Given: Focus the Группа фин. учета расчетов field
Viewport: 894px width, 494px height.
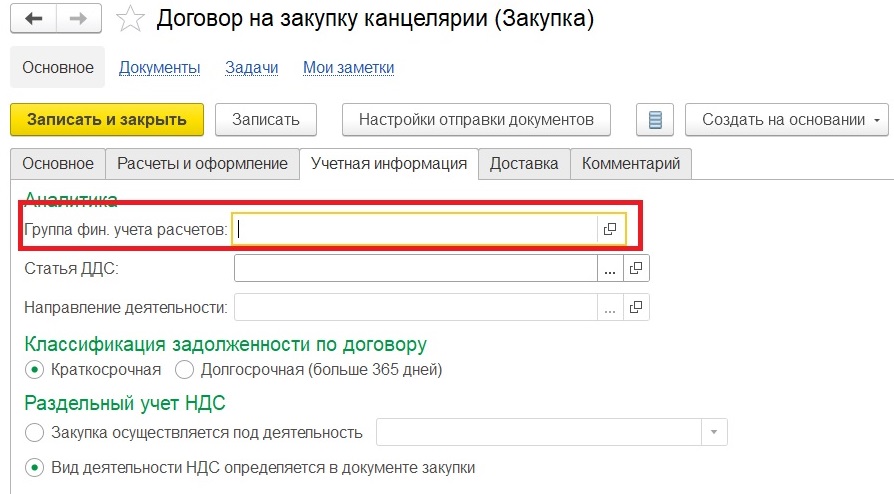Looking at the screenshot, I should click(x=415, y=229).
